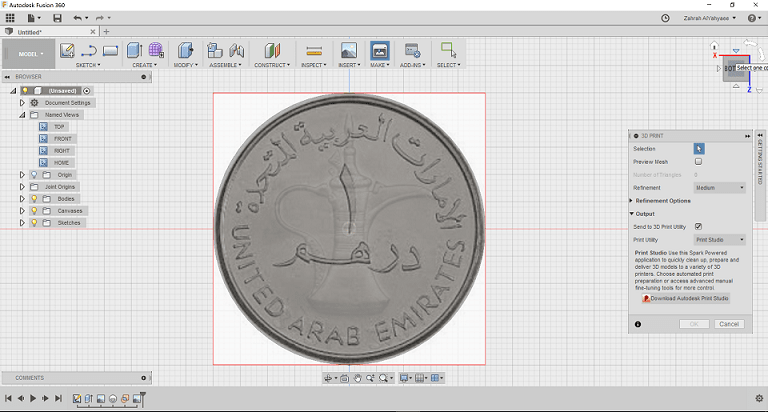Toggle visibility bulb for Origin folder
This screenshot has height=412, width=772.
pos(34,175)
